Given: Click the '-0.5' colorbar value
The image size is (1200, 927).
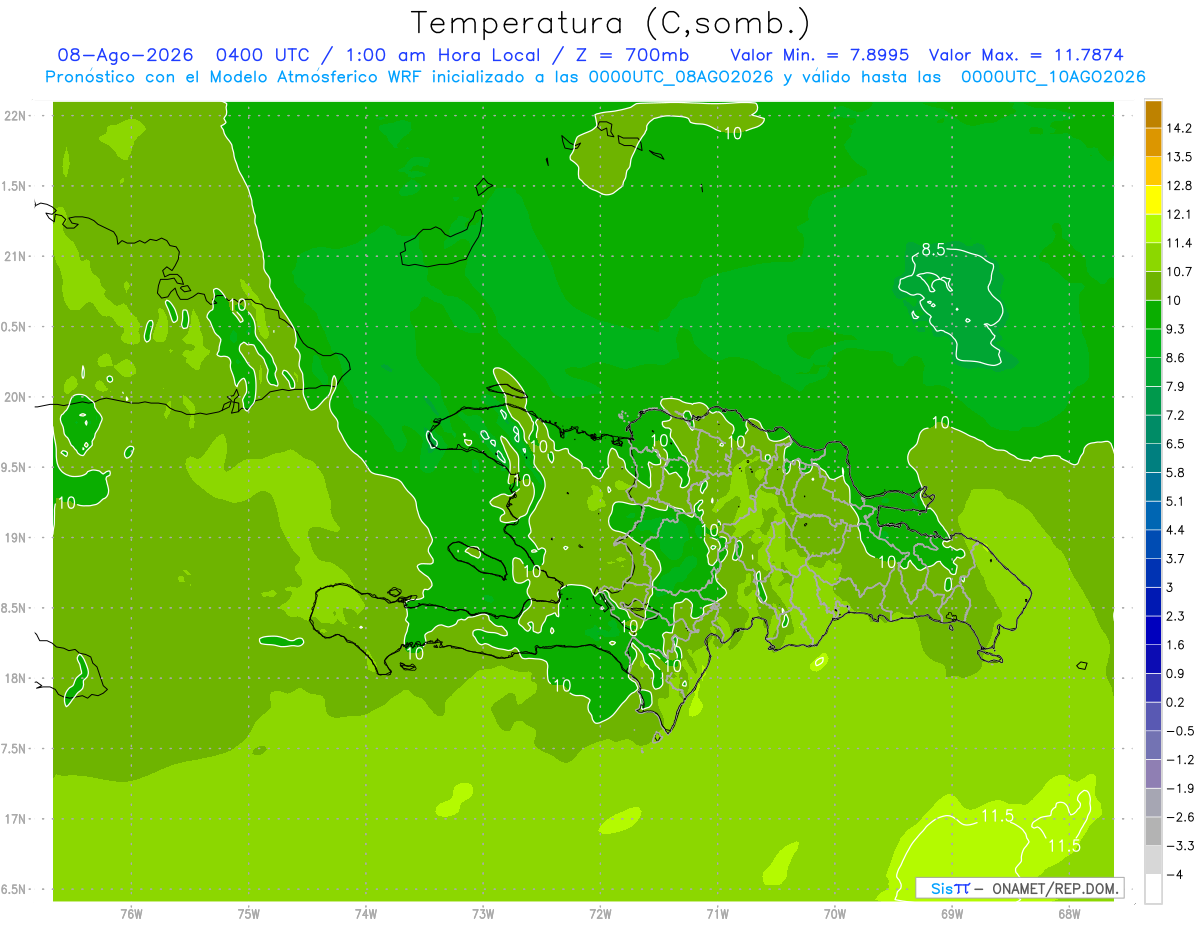Looking at the screenshot, I should [x=1179, y=731].
